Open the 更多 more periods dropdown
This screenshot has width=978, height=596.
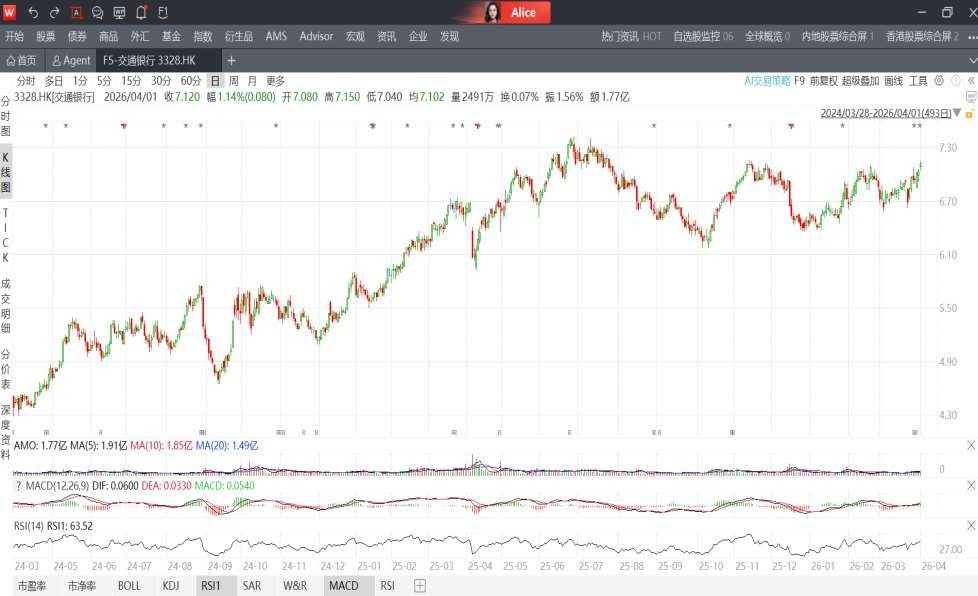tap(275, 81)
